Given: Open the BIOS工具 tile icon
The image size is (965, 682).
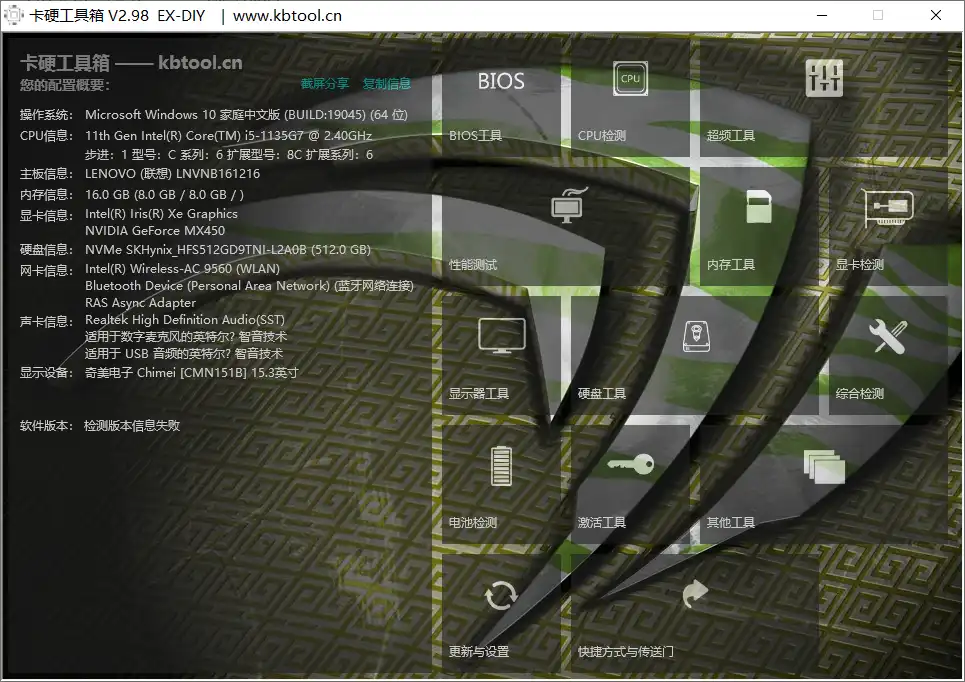Looking at the screenshot, I should point(501,81).
